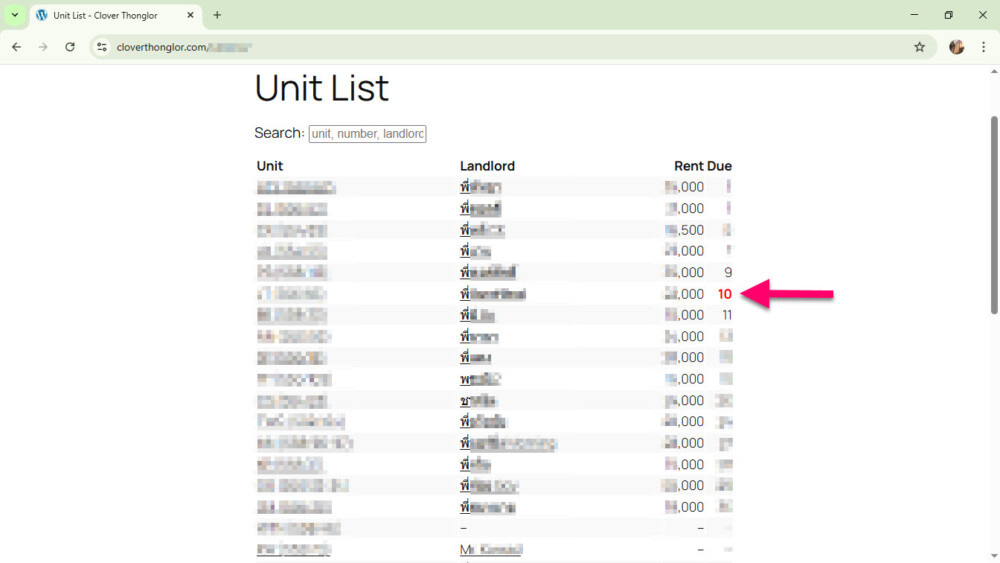
Task: Bookmark this page with the star icon
Action: pos(919,47)
